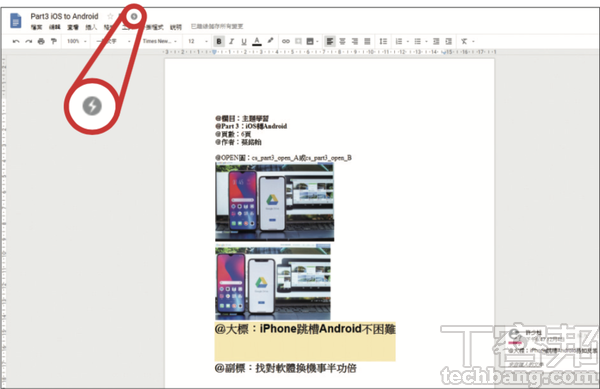Image resolution: width=600 pixels, height=389 pixels.
Task: Click the left indent marker on the ruler
Action: [x=214, y=52]
